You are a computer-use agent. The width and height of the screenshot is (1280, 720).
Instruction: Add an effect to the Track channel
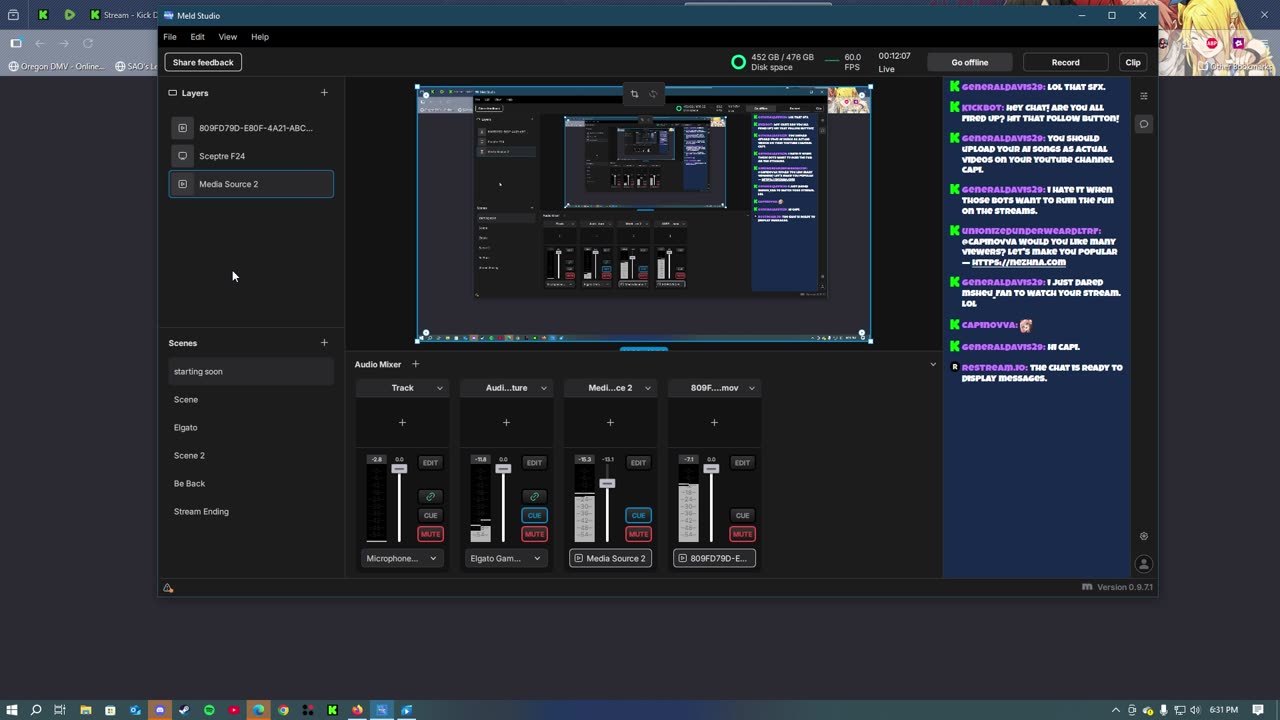coord(402,422)
